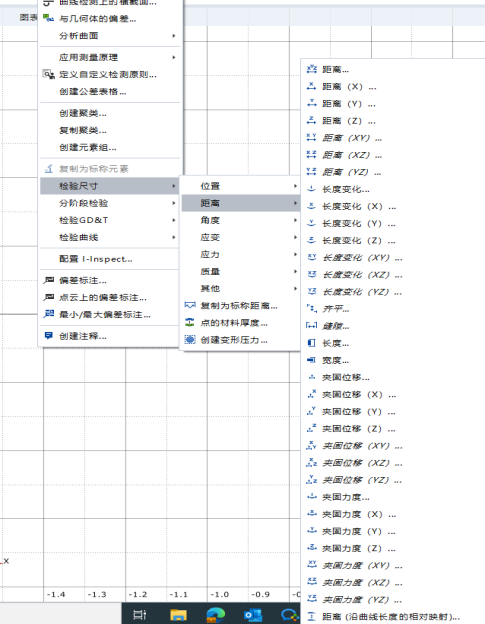Select 创建元素组... menu entry
The height and width of the screenshot is (624, 485).
[109, 148]
